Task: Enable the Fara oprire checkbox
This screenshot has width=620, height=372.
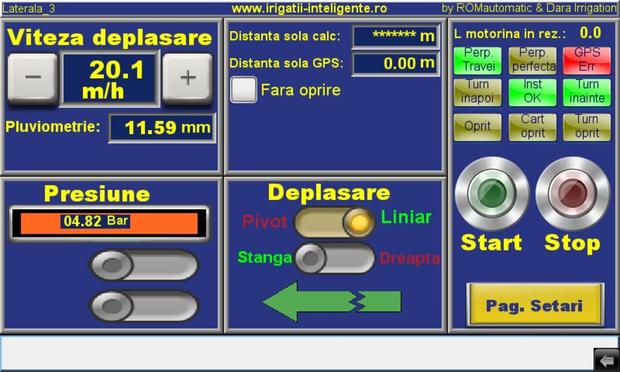Action: pos(244,90)
